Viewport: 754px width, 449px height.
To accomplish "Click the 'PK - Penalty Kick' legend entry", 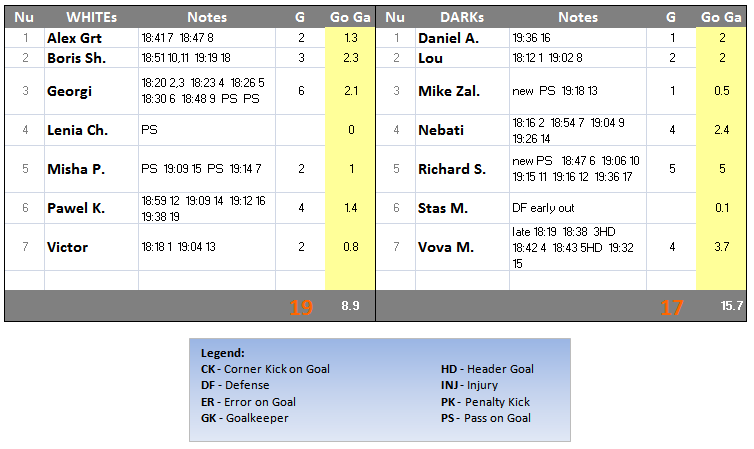I will pos(485,402).
